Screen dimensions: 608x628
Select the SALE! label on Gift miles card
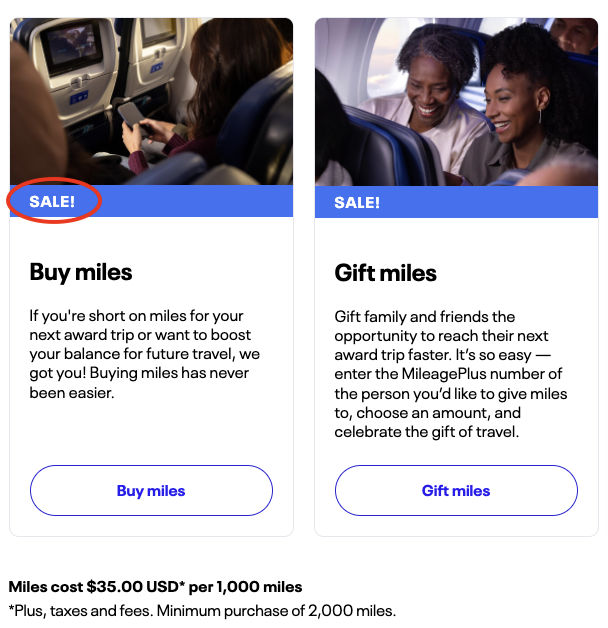click(x=357, y=203)
